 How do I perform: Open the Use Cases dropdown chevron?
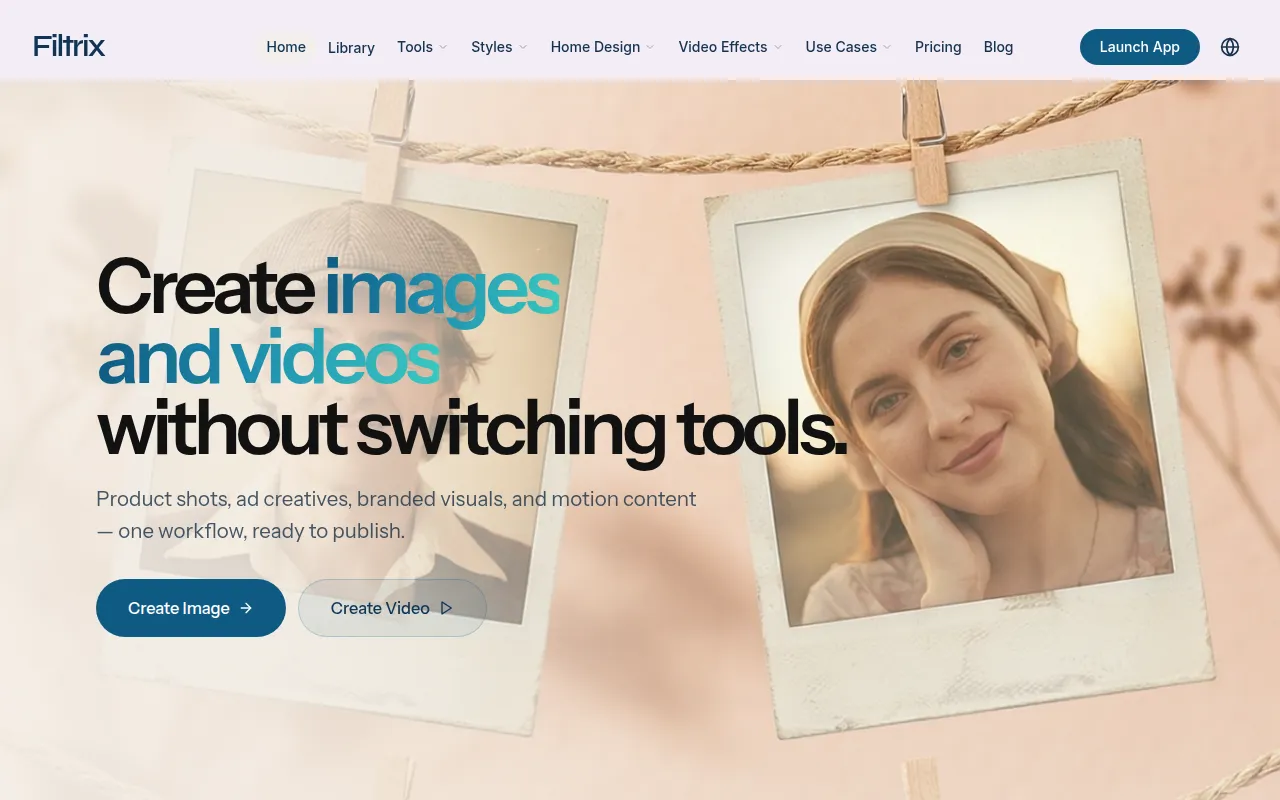pyautogui.click(x=887, y=47)
